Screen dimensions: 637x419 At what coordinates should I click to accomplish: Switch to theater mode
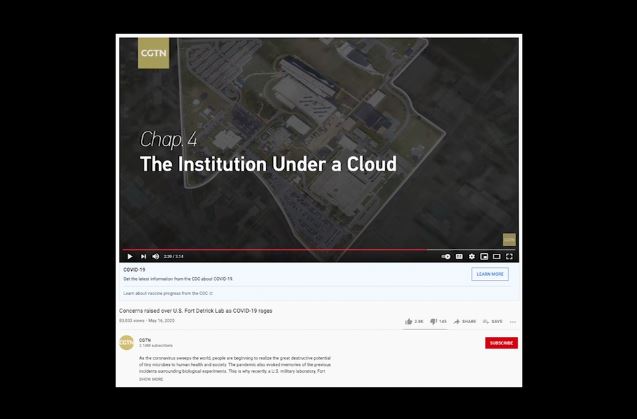[496, 256]
